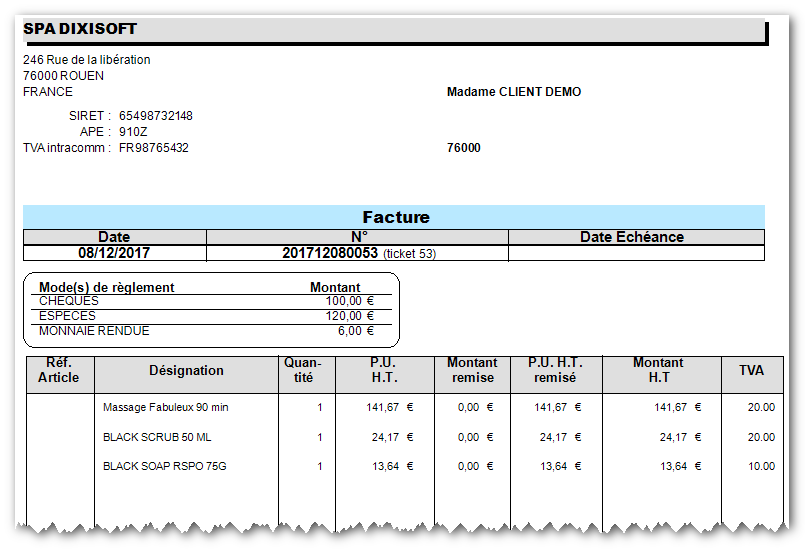Screen dimensions: 805x555
Task: Select the BLACK SOAP RSPO 75G item
Action: pos(165,466)
